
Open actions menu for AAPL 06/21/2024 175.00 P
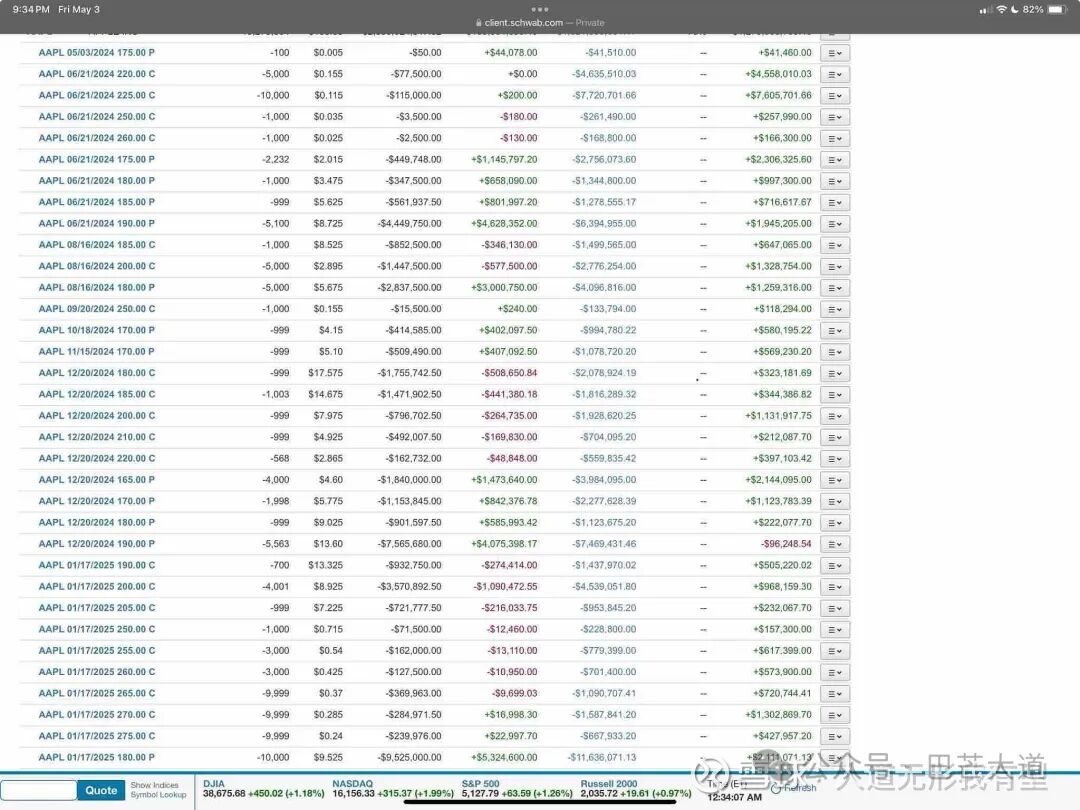click(x=835, y=160)
